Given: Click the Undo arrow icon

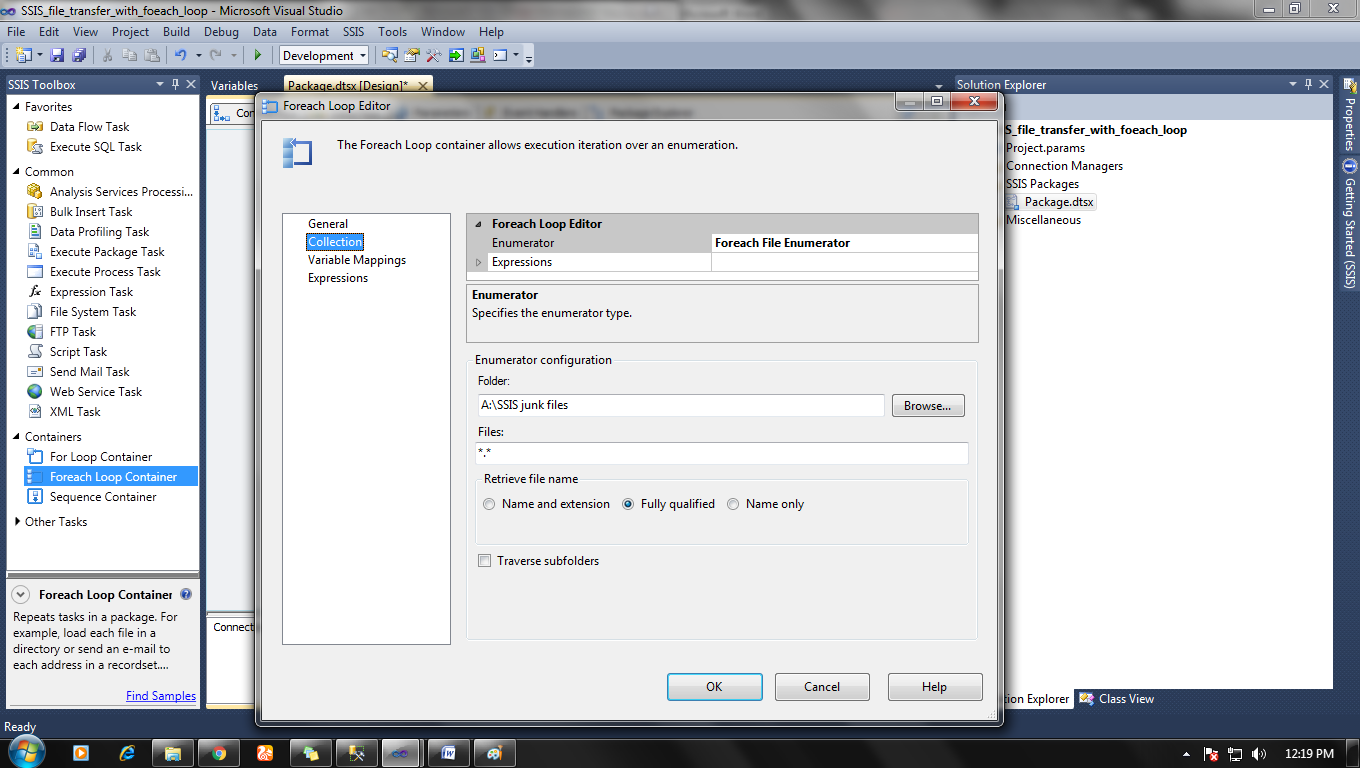Looking at the screenshot, I should point(181,55).
